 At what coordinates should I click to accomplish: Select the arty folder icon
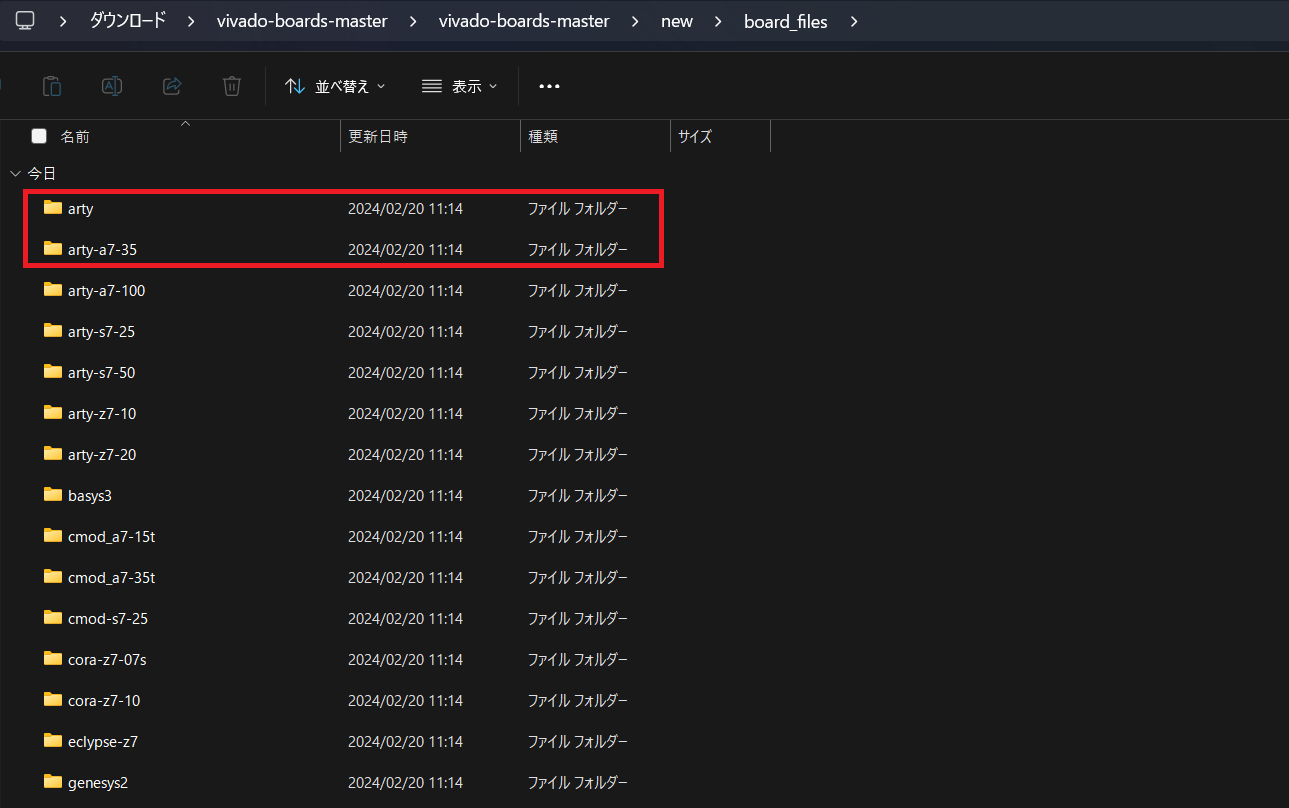click(x=53, y=208)
